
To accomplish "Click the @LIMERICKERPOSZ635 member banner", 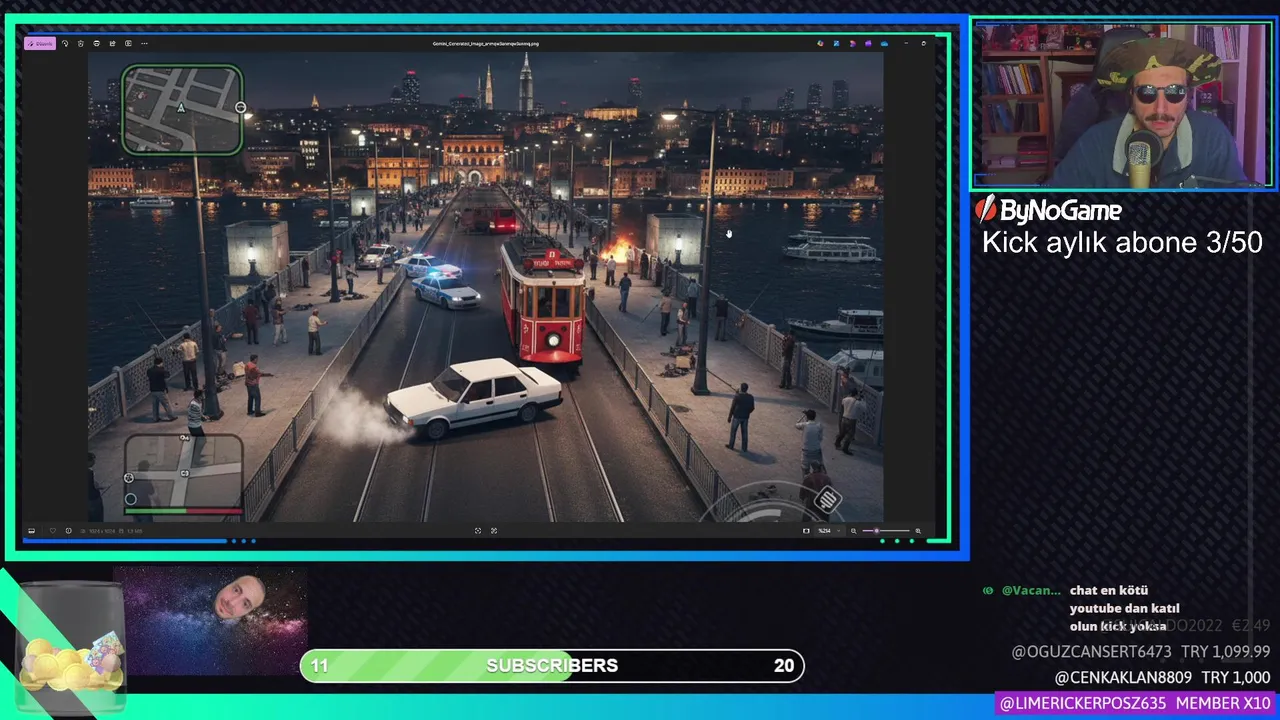I will pyautogui.click(x=1135, y=703).
